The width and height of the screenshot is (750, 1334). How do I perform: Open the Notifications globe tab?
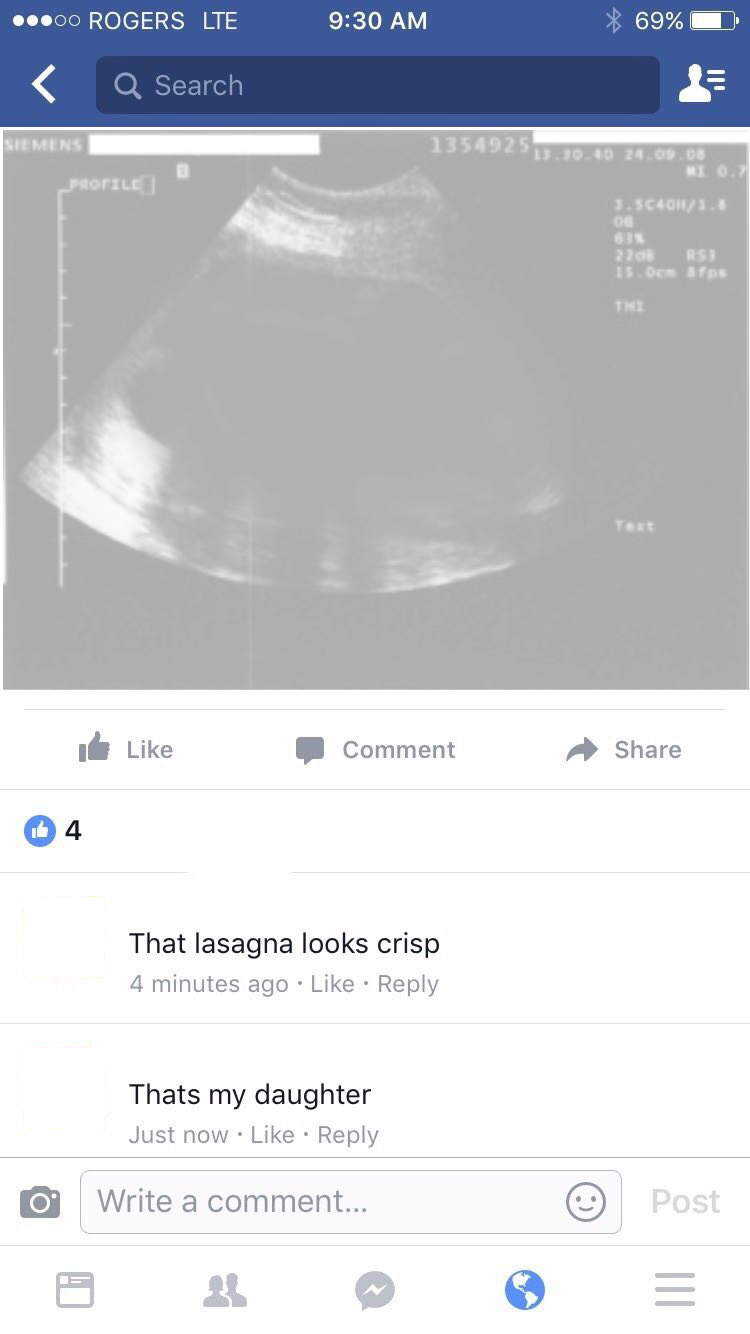click(x=525, y=1289)
